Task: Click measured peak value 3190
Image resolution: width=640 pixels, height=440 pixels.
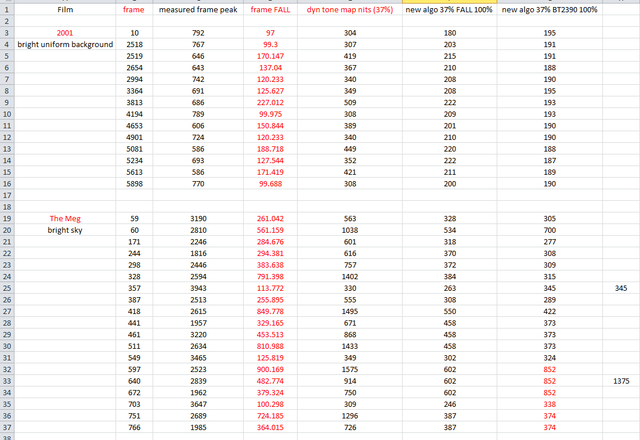Action: (198, 218)
